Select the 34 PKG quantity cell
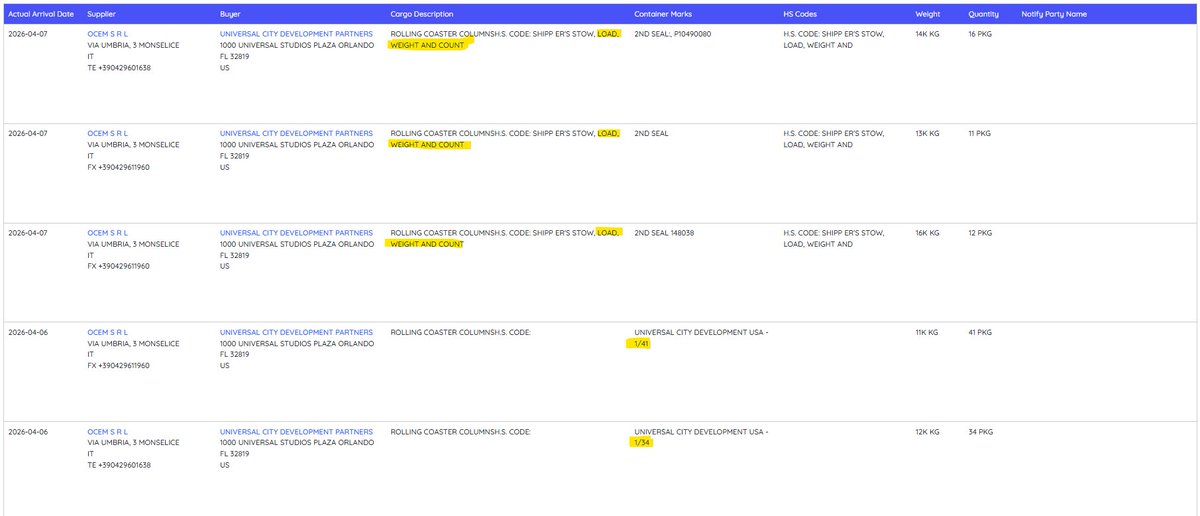The image size is (1200, 516). click(980, 432)
